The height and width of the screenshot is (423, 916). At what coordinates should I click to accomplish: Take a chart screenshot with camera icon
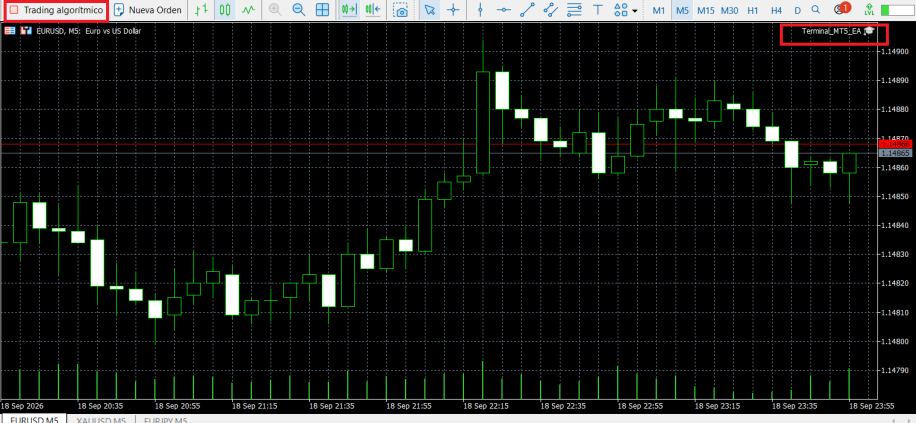(401, 10)
